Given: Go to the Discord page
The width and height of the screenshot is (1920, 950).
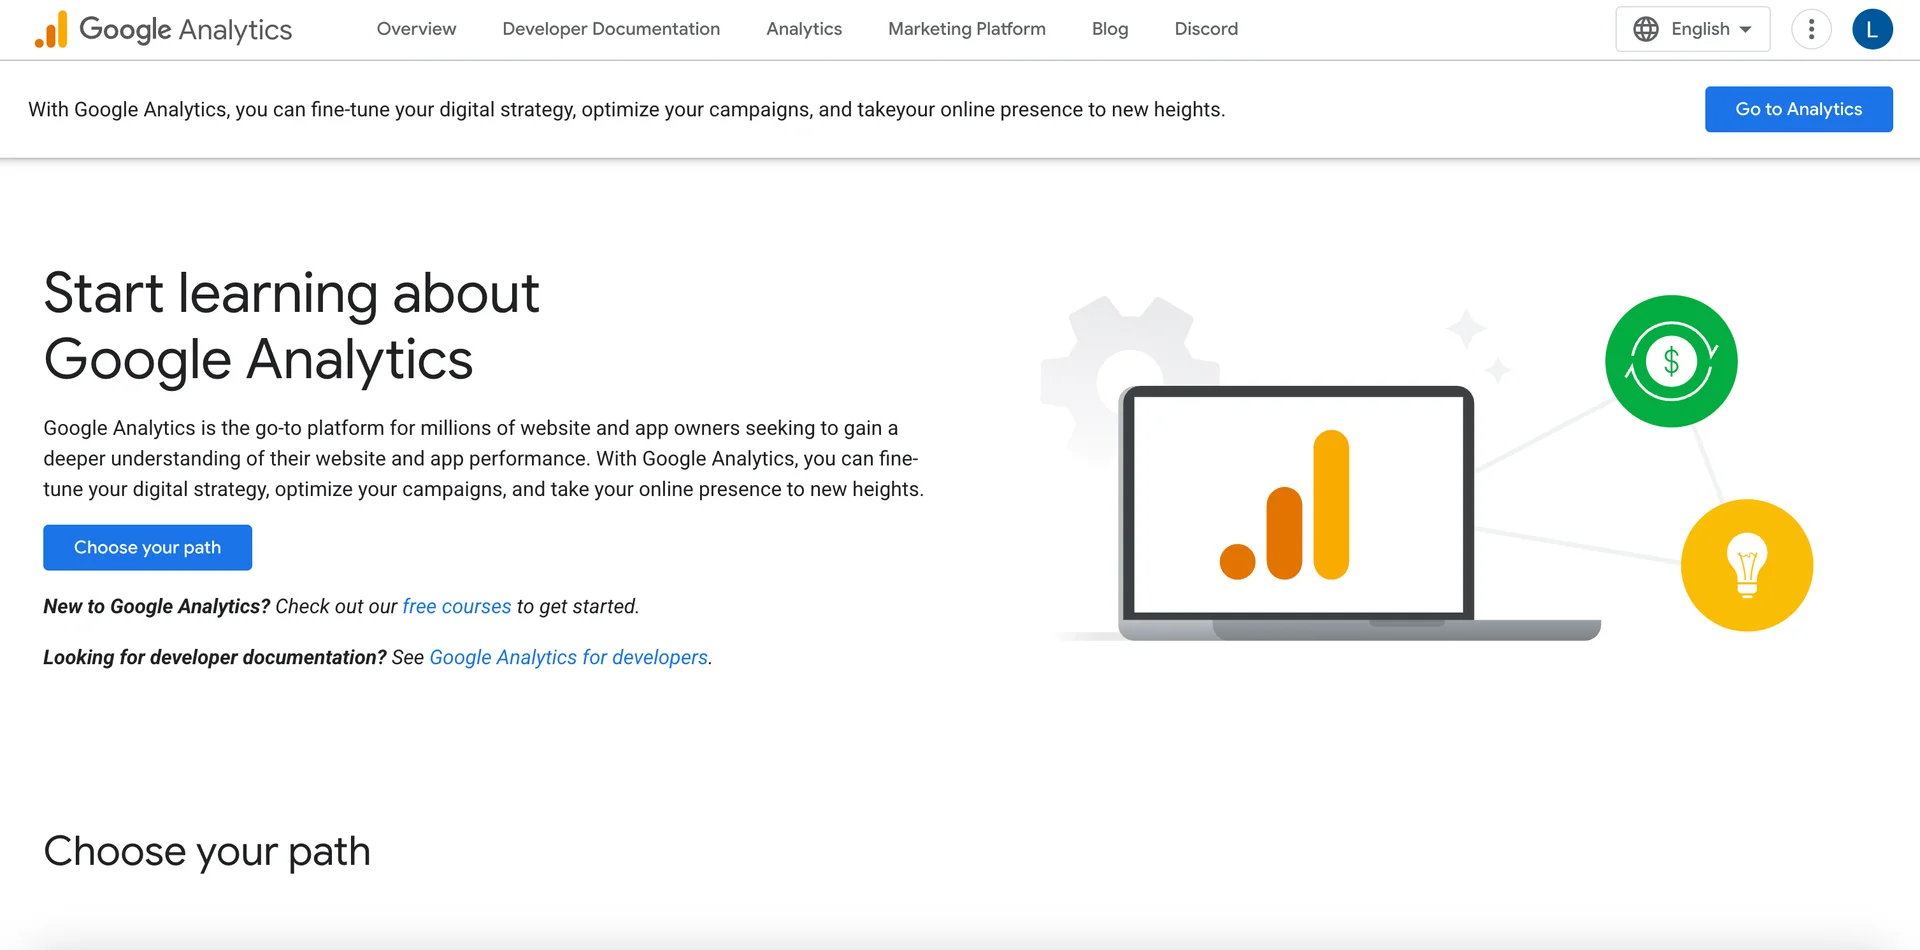Looking at the screenshot, I should pyautogui.click(x=1206, y=29).
